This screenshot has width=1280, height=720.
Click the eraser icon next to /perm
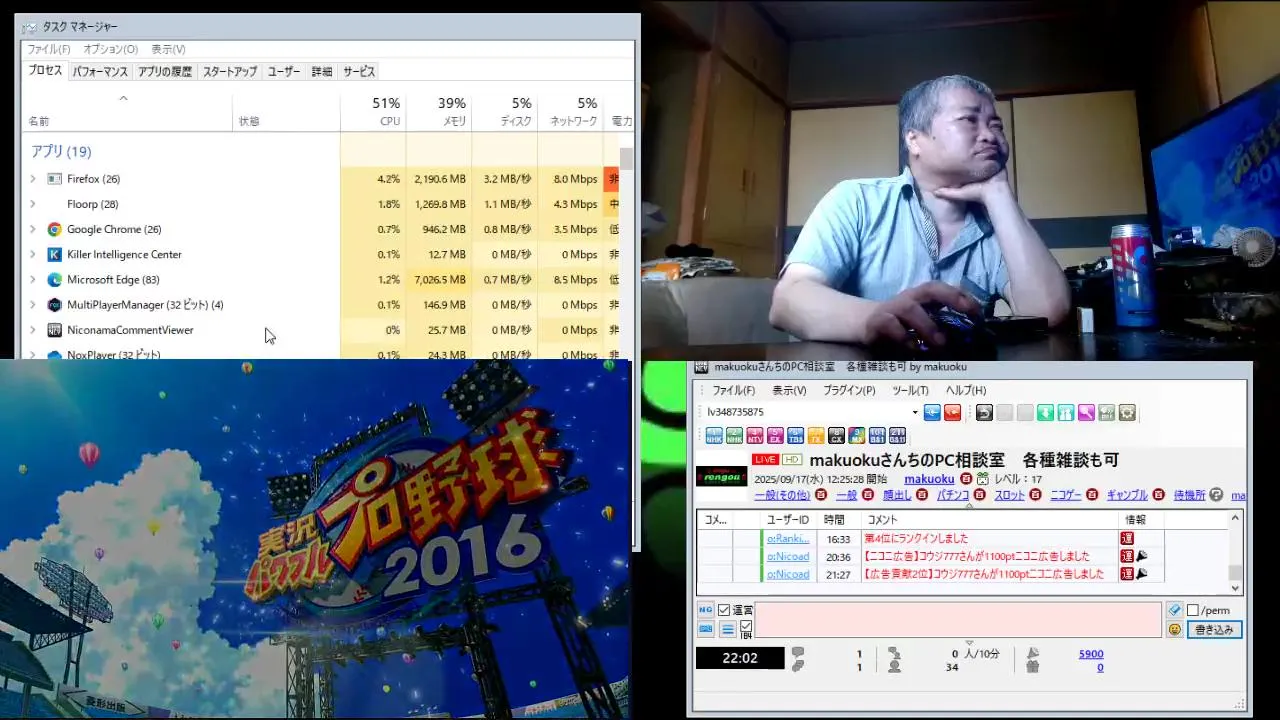(x=1174, y=609)
